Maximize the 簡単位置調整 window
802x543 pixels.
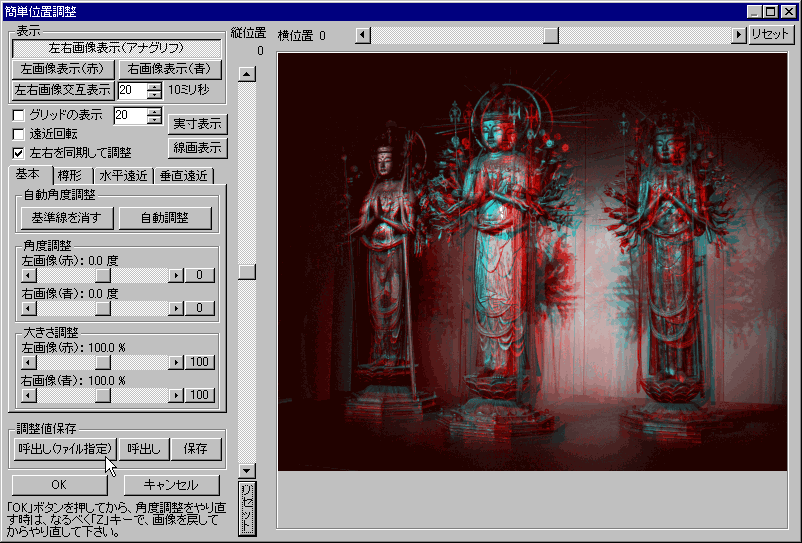click(x=771, y=11)
